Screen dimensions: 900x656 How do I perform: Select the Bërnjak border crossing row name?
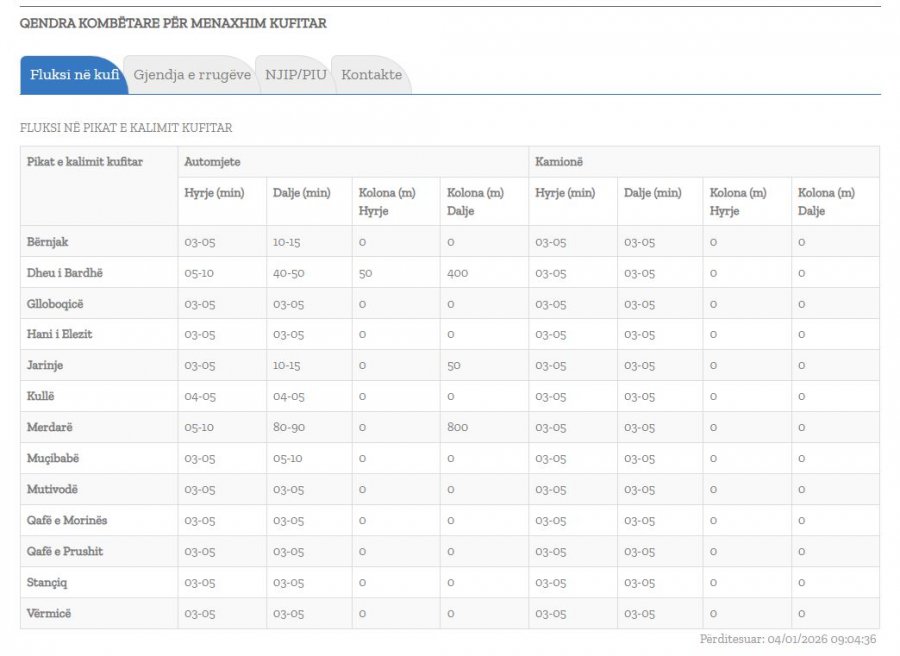coord(48,242)
